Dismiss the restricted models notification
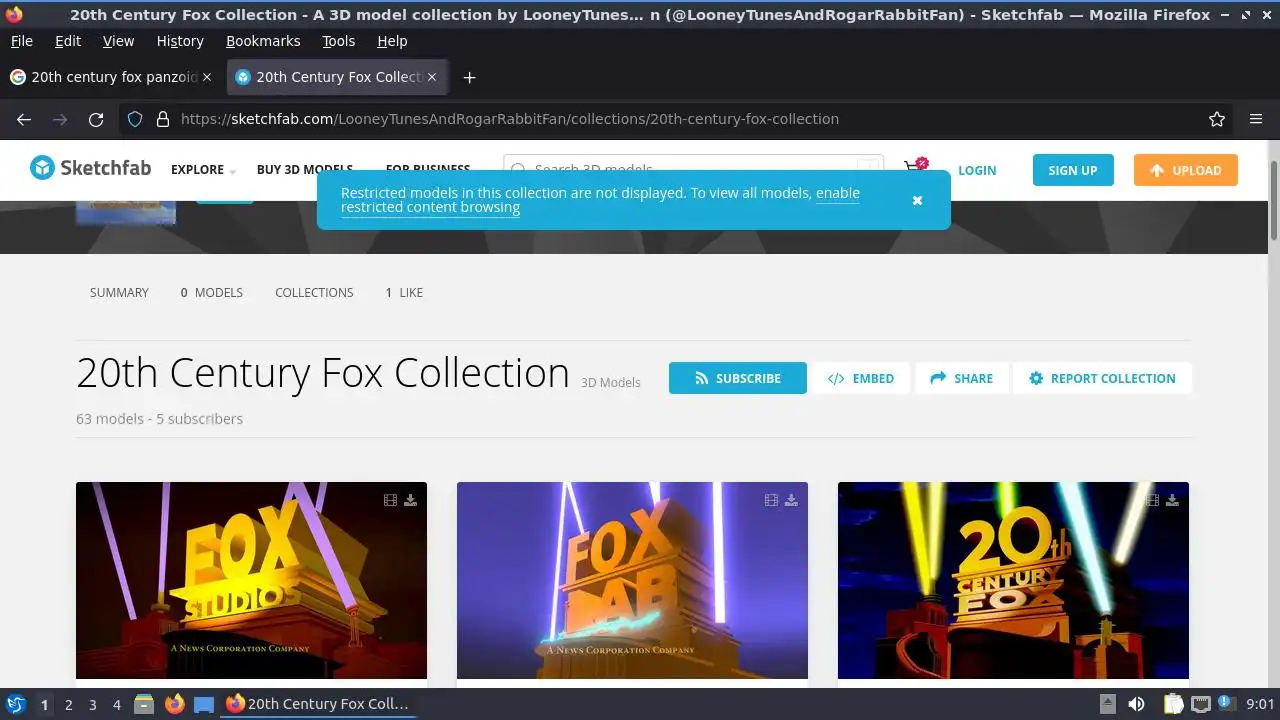This screenshot has width=1280, height=720. click(x=917, y=200)
